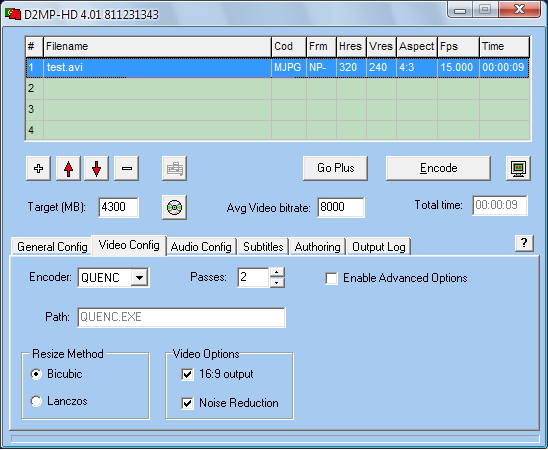Switch to the General Config tab
This screenshot has width=548, height=450.
52,247
